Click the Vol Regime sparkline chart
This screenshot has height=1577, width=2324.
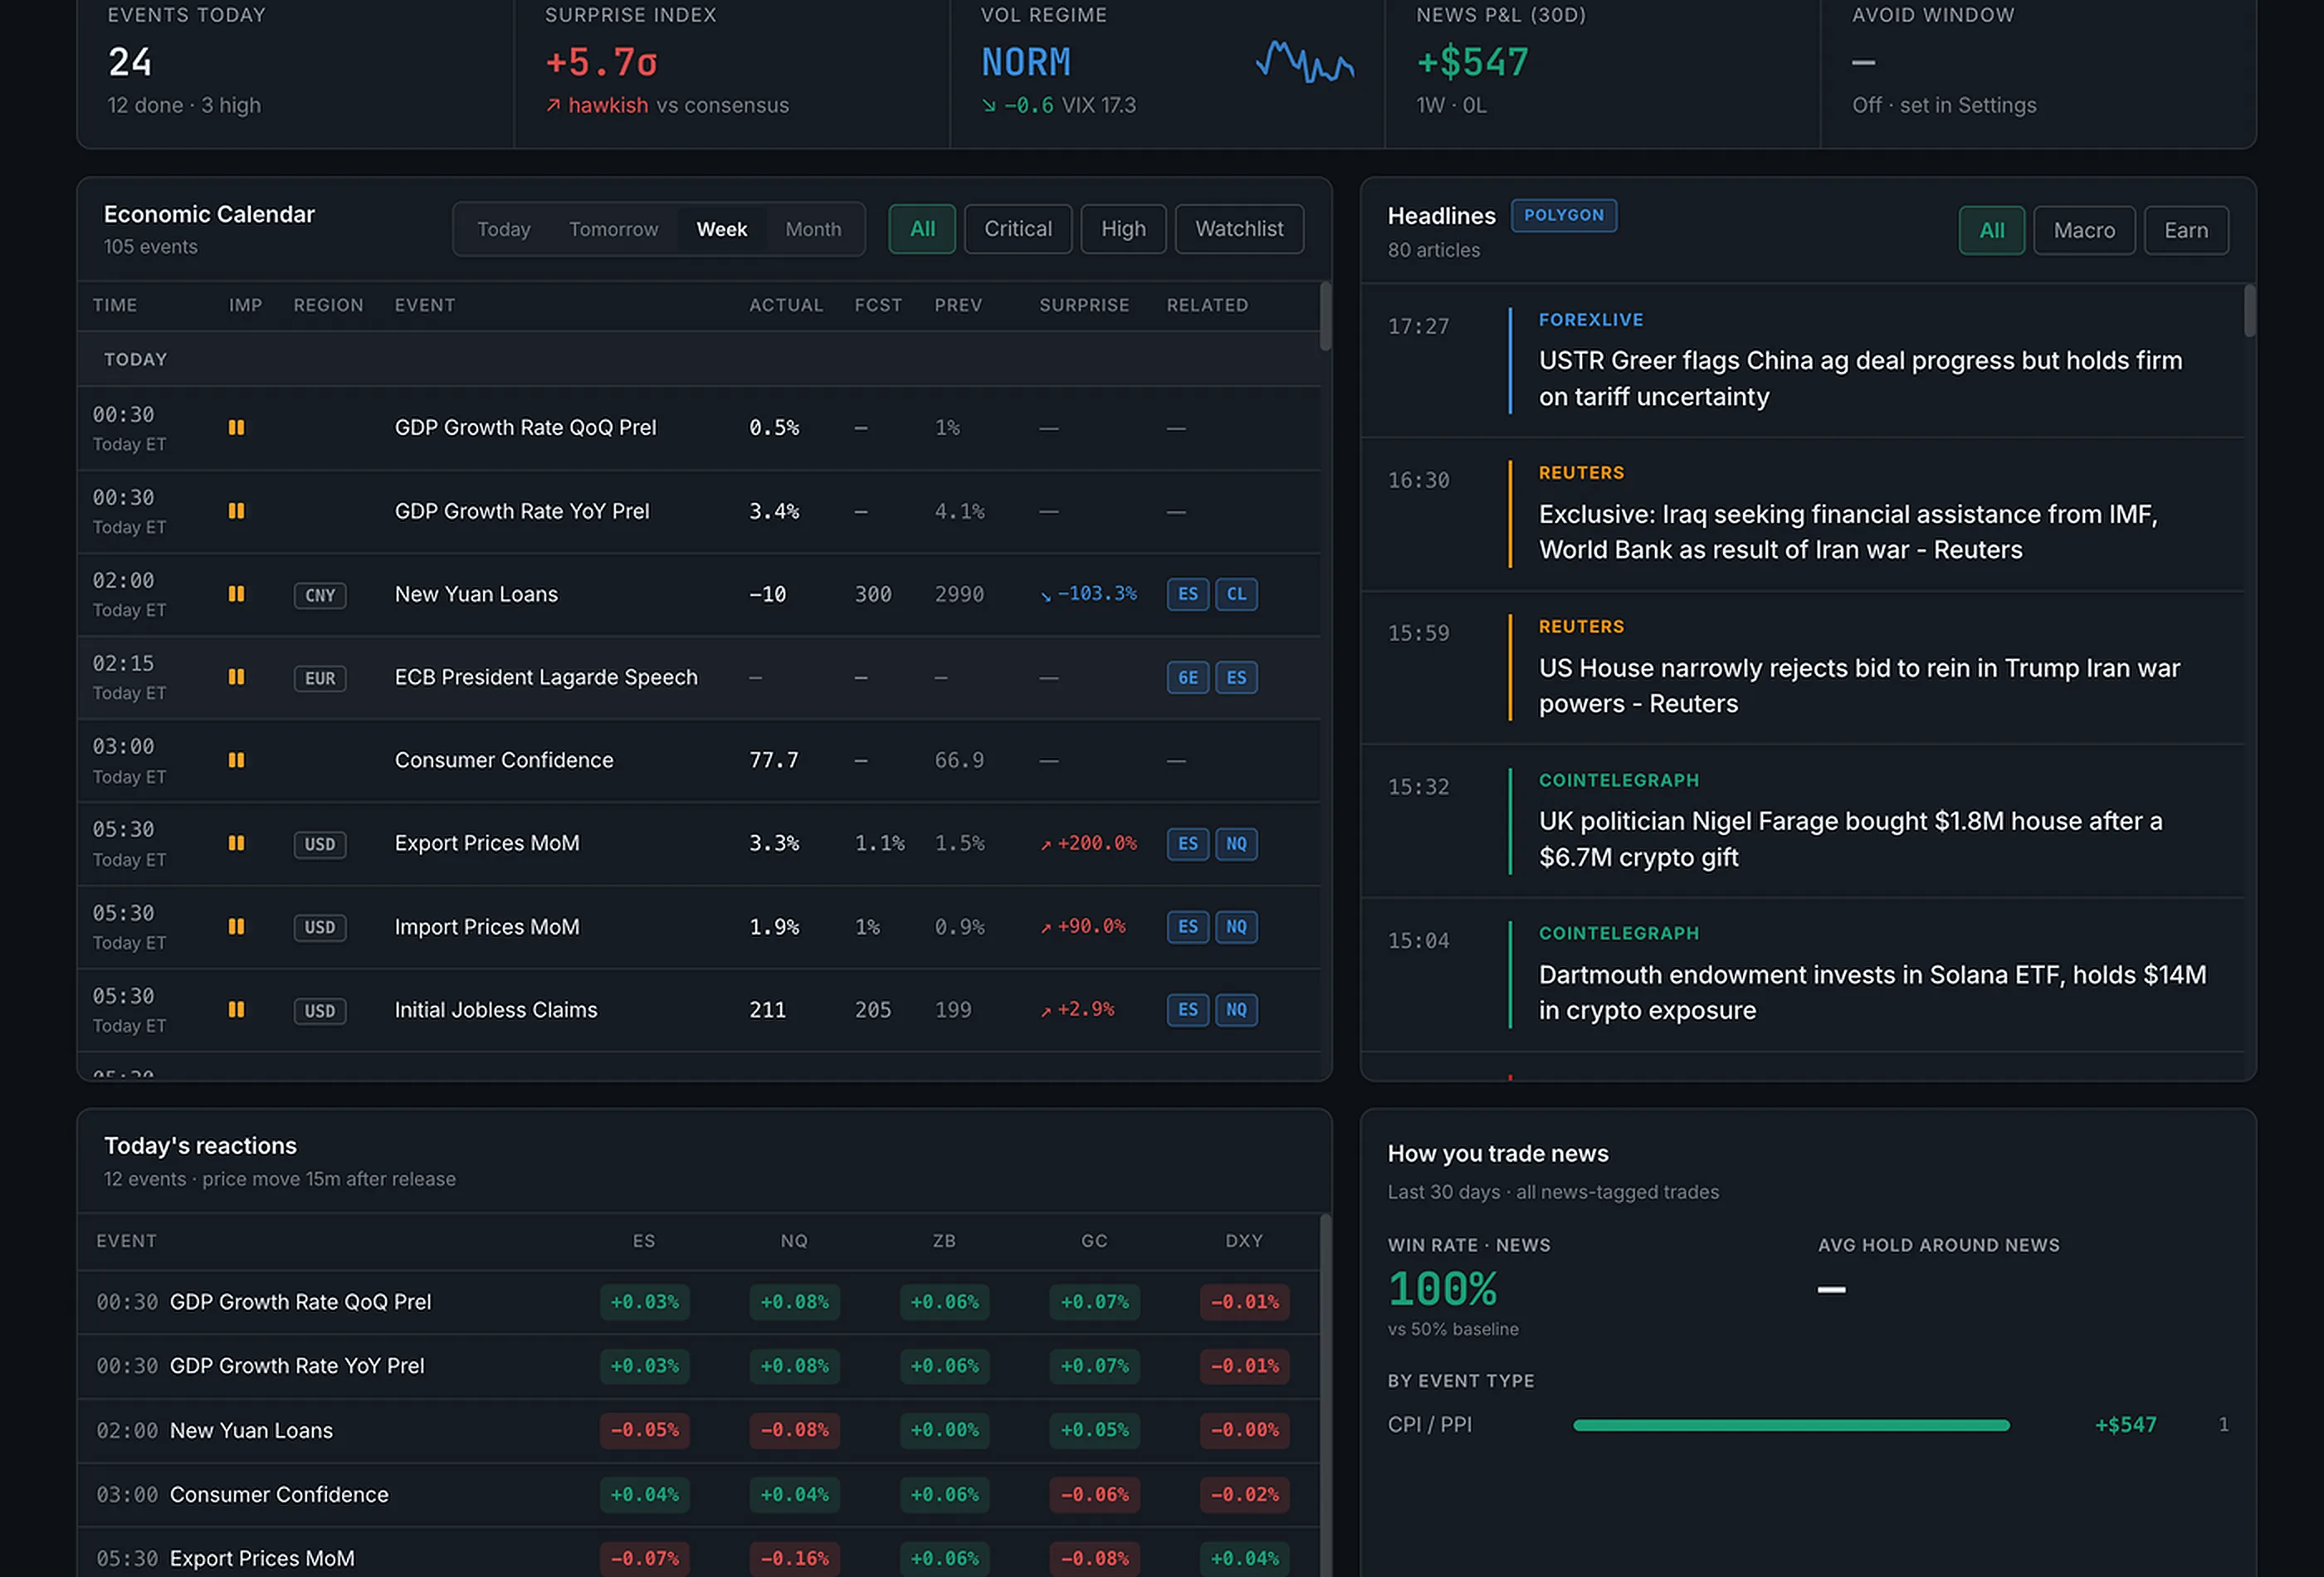pyautogui.click(x=1305, y=62)
